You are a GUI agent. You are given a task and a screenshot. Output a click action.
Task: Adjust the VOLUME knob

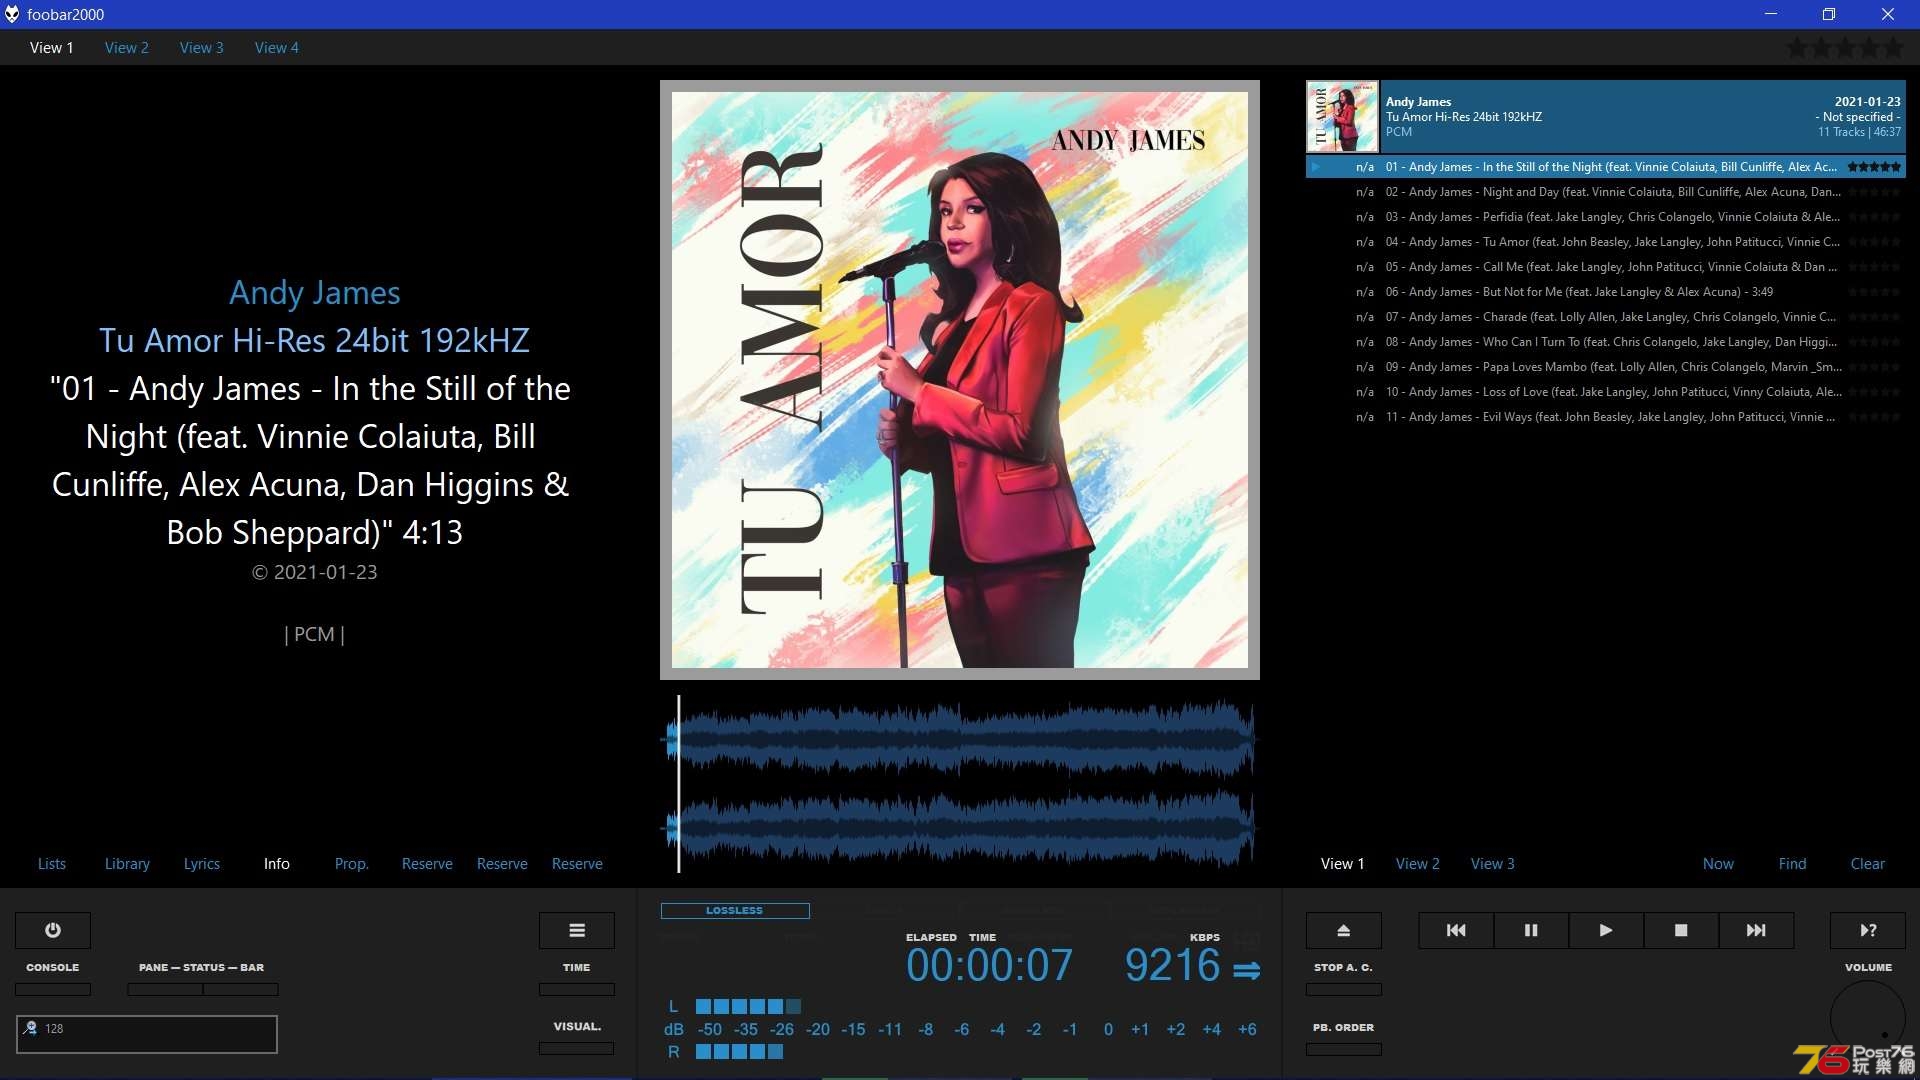[x=1868, y=1018]
